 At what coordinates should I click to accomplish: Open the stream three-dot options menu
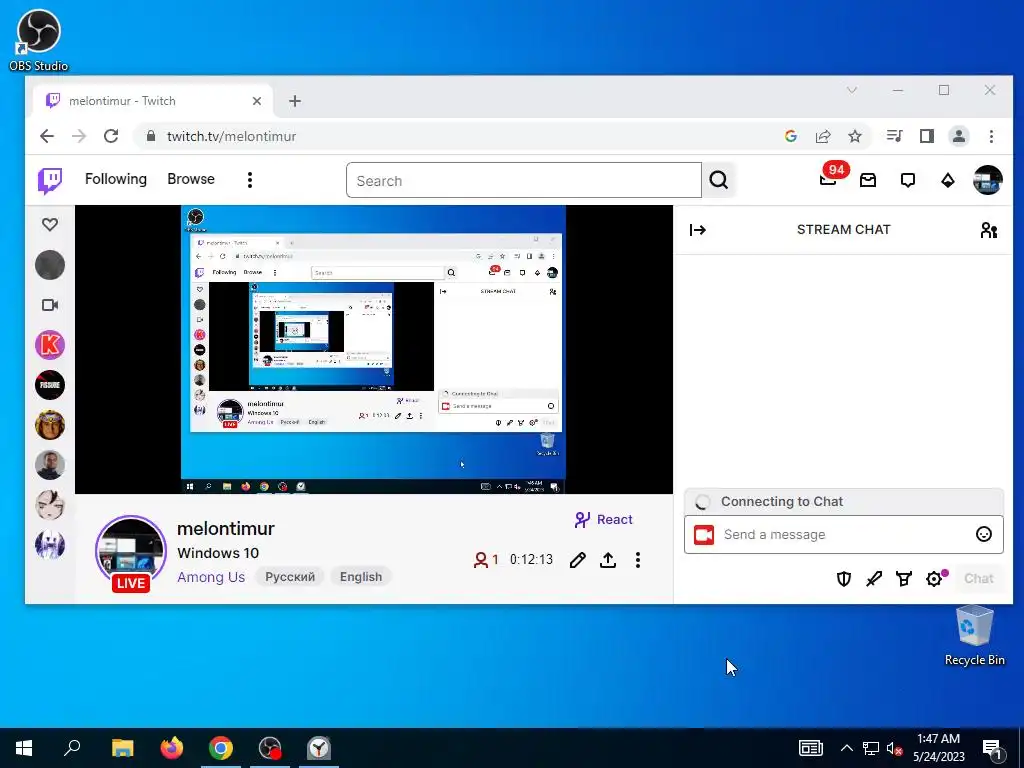point(638,560)
